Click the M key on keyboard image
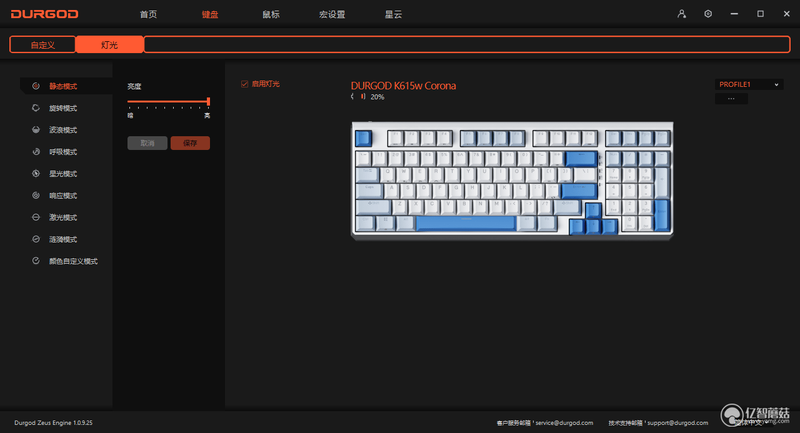Image resolution: width=800 pixels, height=433 pixels. click(x=496, y=207)
